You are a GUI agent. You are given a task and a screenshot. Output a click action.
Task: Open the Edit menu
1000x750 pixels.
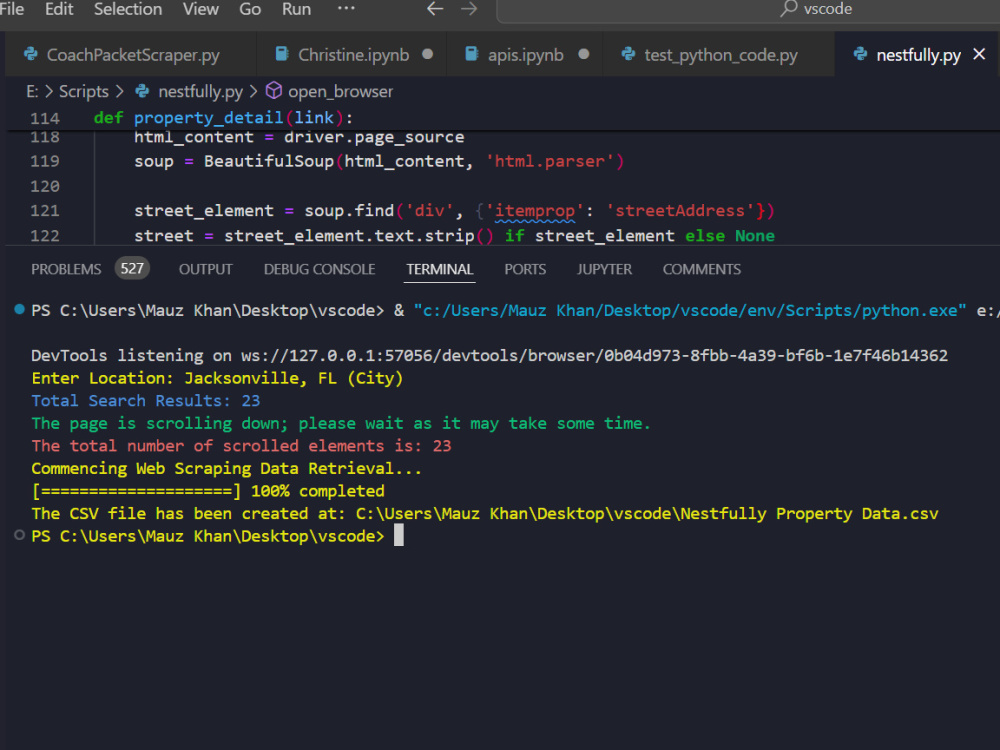tap(59, 9)
